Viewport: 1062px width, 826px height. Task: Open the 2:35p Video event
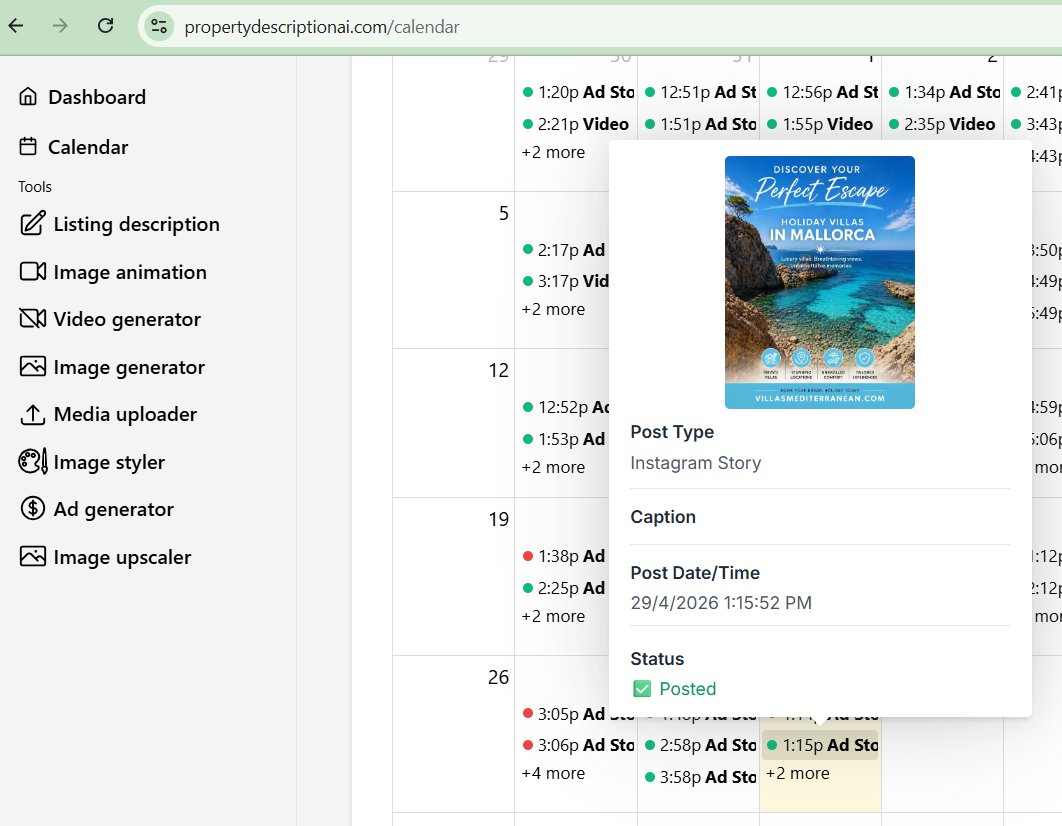tap(943, 125)
